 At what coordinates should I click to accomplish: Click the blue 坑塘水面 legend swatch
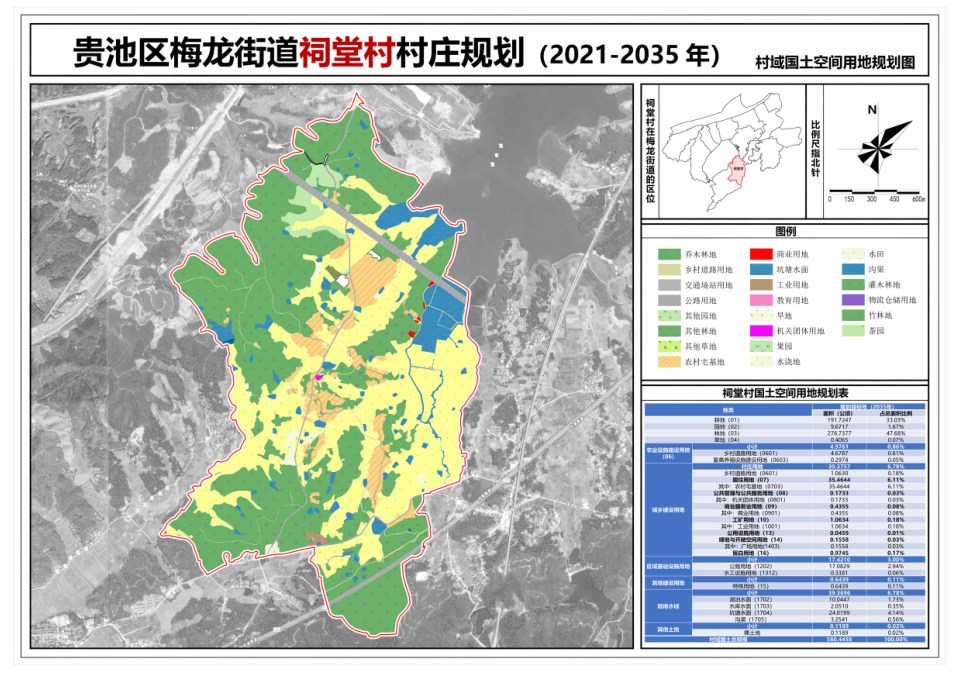[763, 270]
